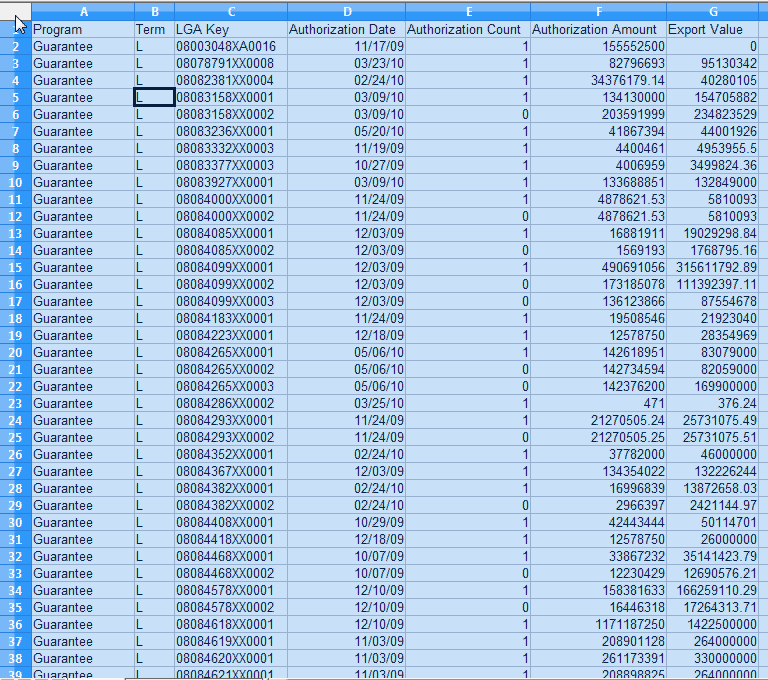Click the date cell 05/20/10
The image size is (768, 680).
346,131
